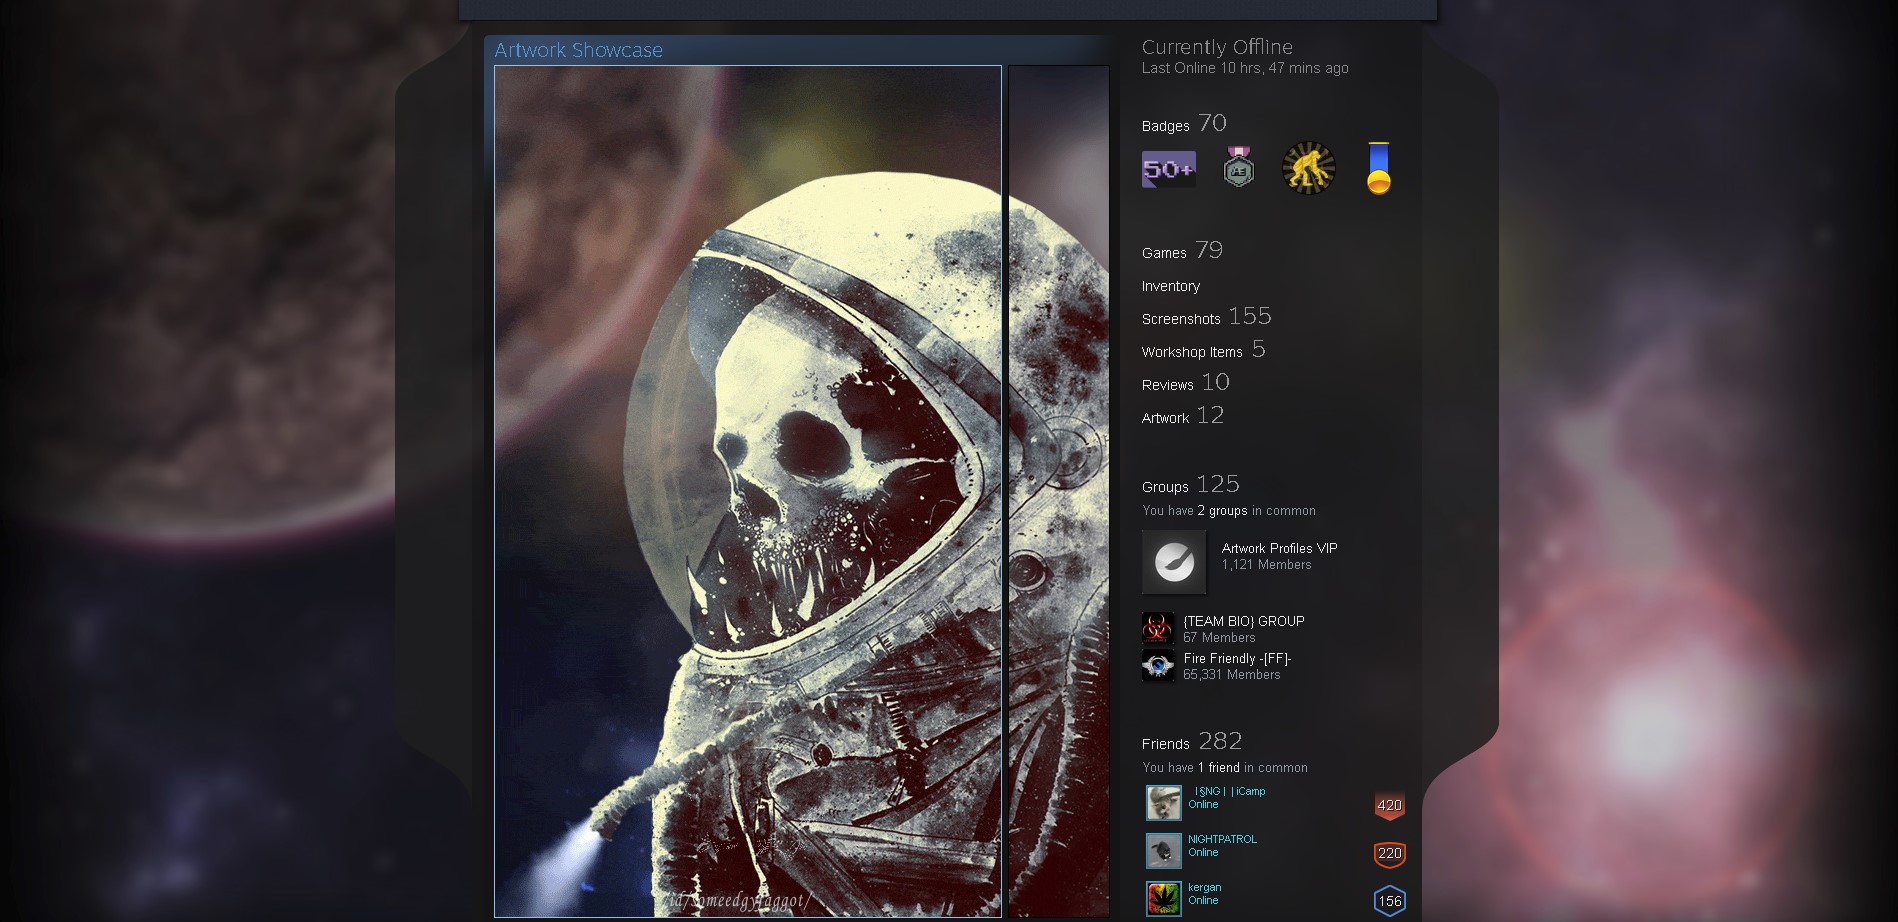Open NIGHTPATROL friend's avatar
The image size is (1898, 922).
(x=1164, y=851)
